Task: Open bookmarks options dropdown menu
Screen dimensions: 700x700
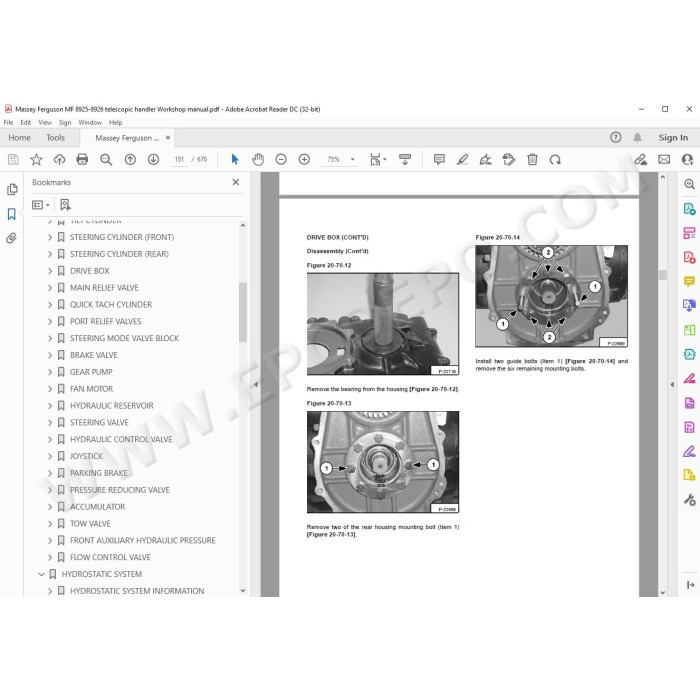Action: (x=41, y=205)
